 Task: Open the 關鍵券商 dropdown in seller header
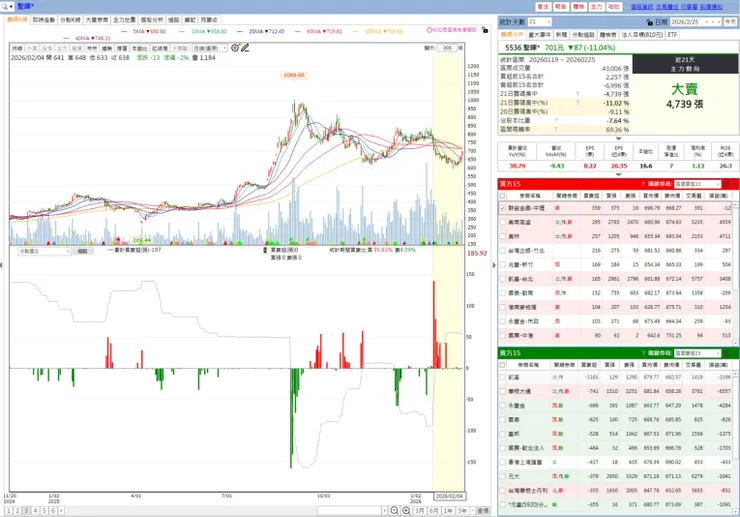pos(698,353)
